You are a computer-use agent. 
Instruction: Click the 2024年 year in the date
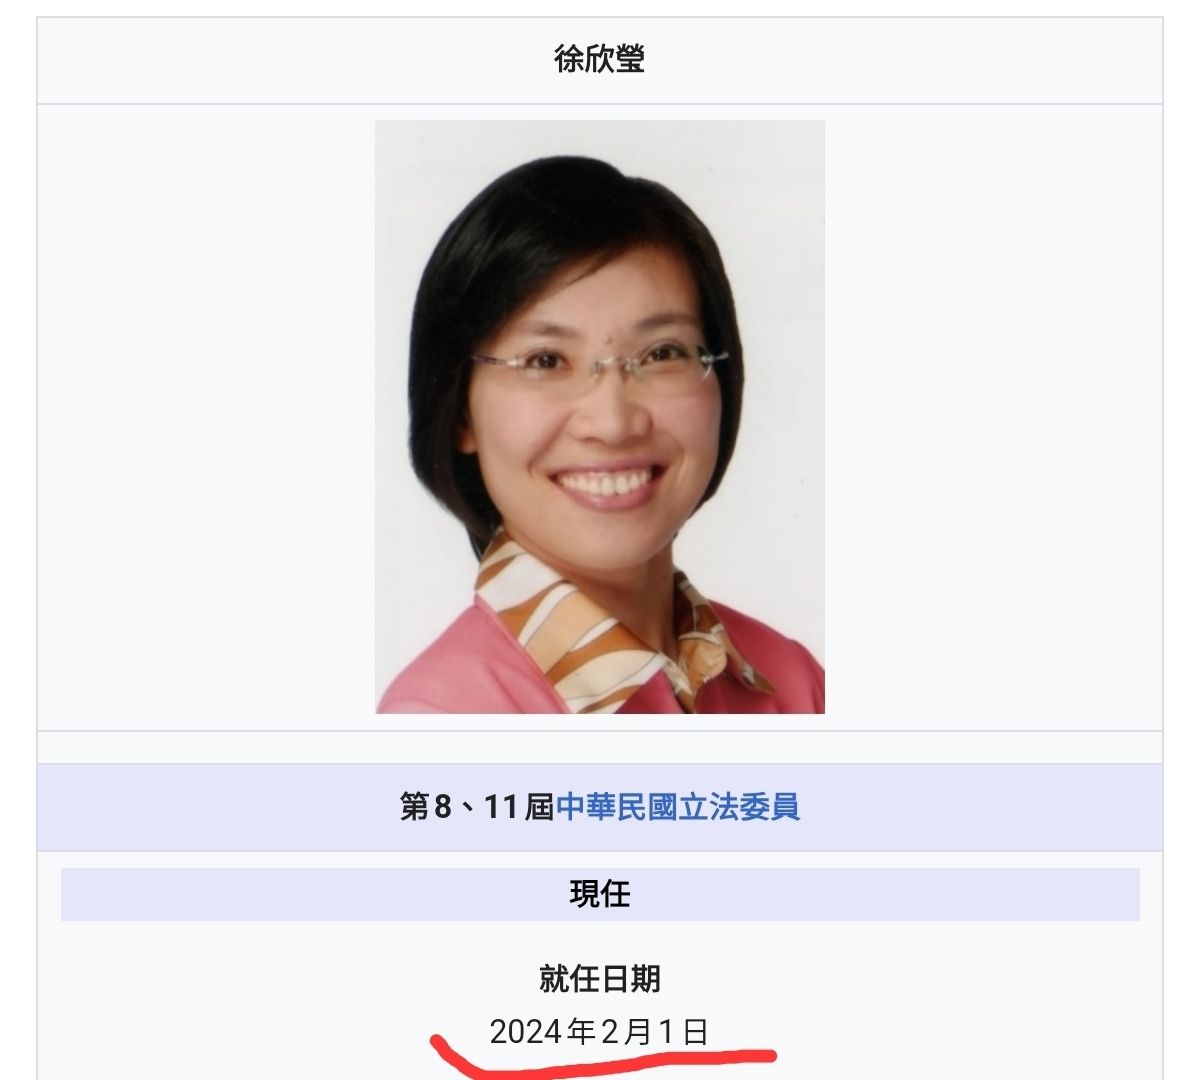pyautogui.click(x=543, y=1032)
